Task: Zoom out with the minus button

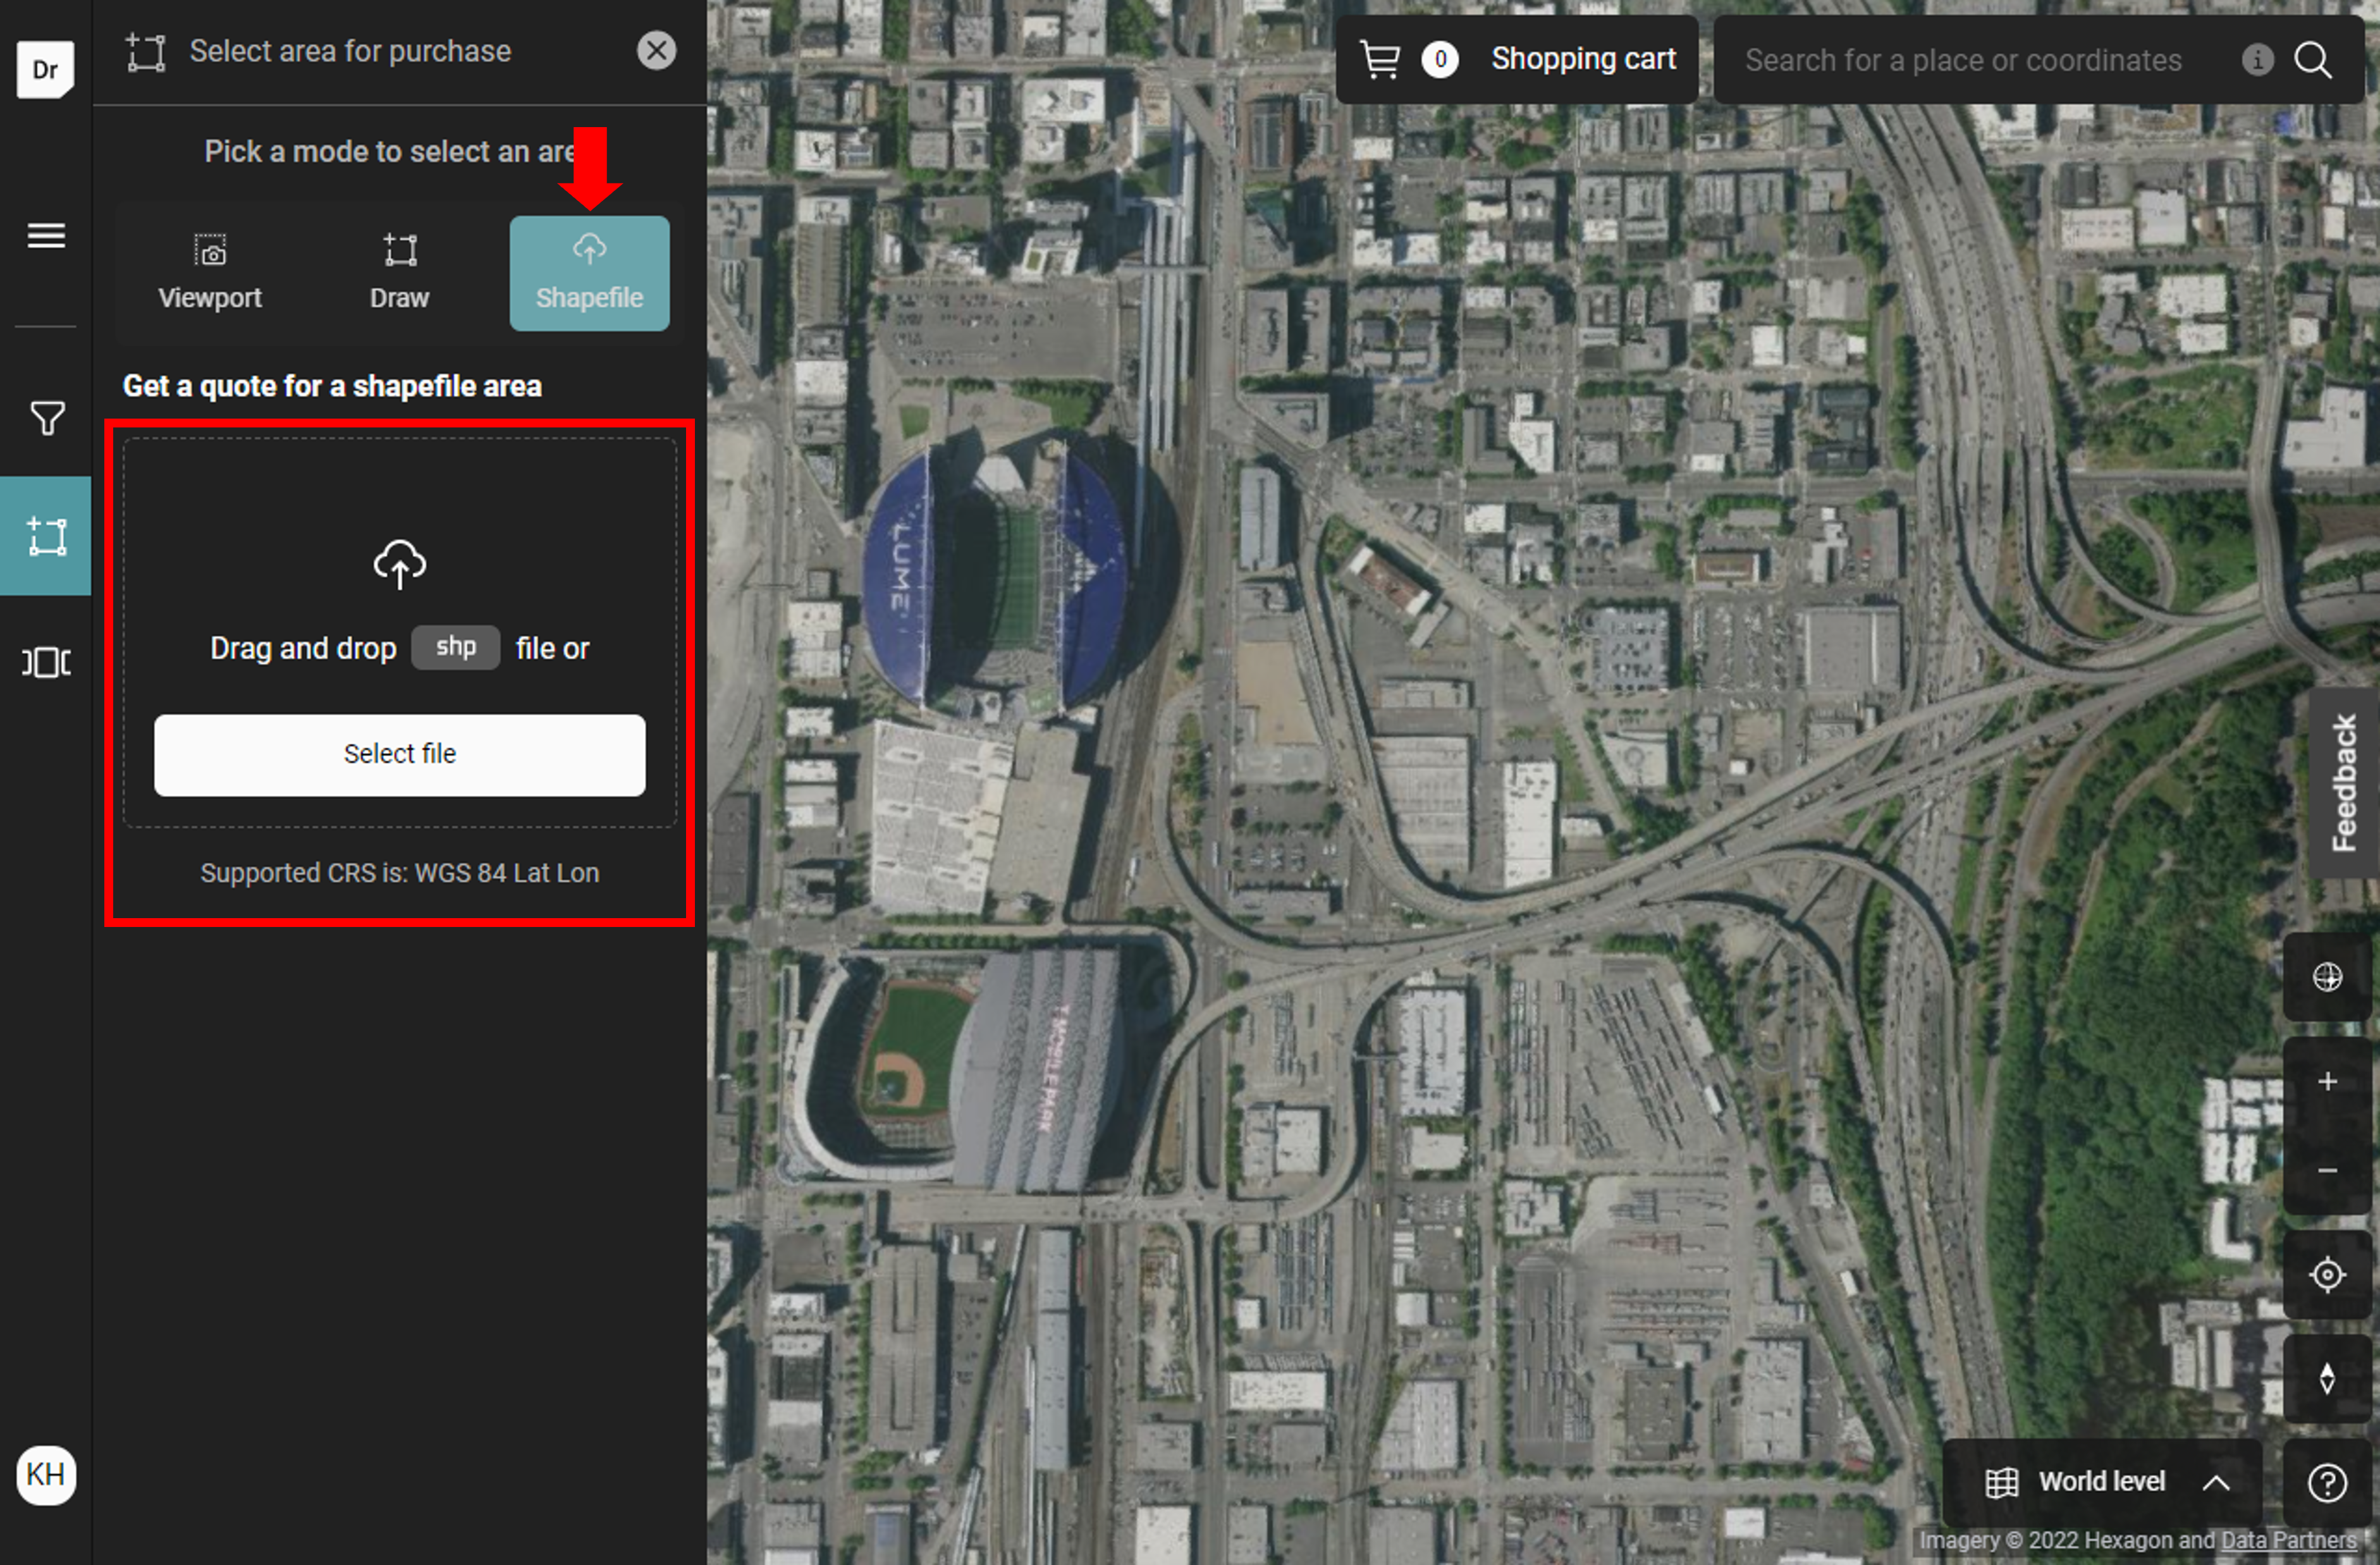Action: [x=2326, y=1171]
